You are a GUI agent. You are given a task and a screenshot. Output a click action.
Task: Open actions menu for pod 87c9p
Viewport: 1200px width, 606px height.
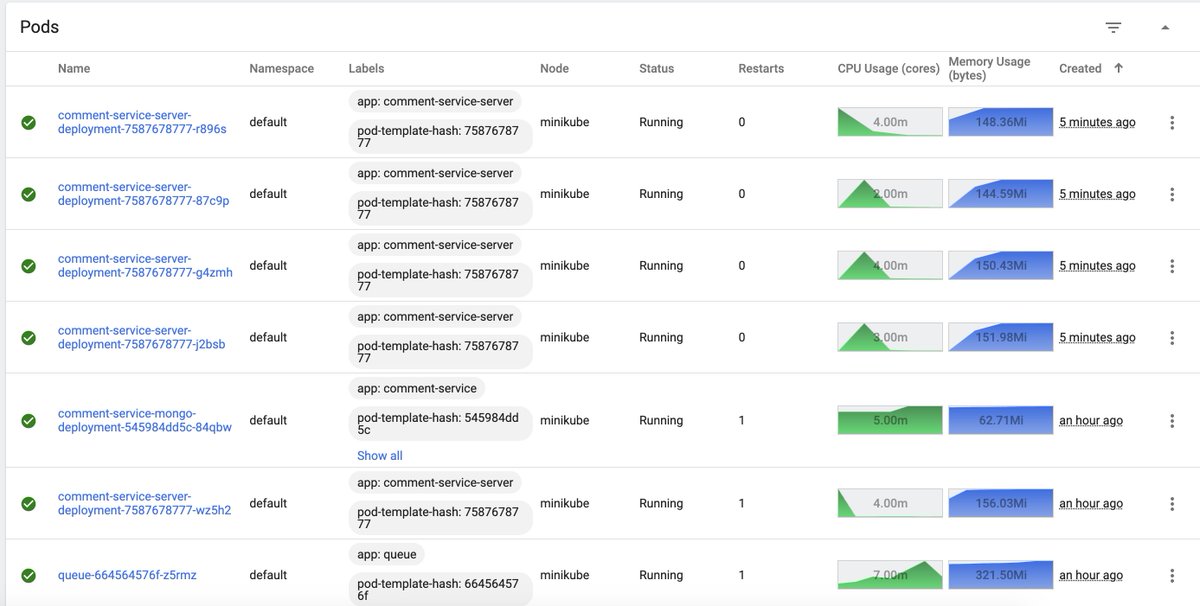[1172, 194]
